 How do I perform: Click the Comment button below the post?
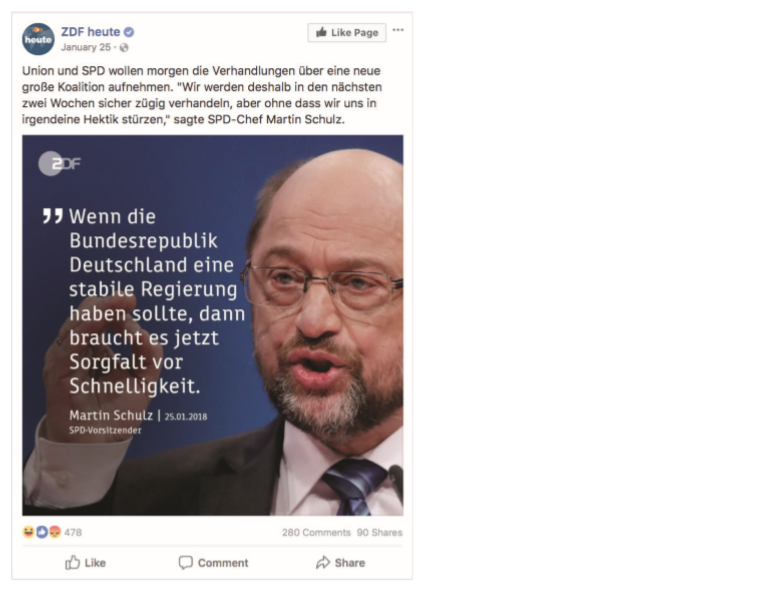[214, 562]
